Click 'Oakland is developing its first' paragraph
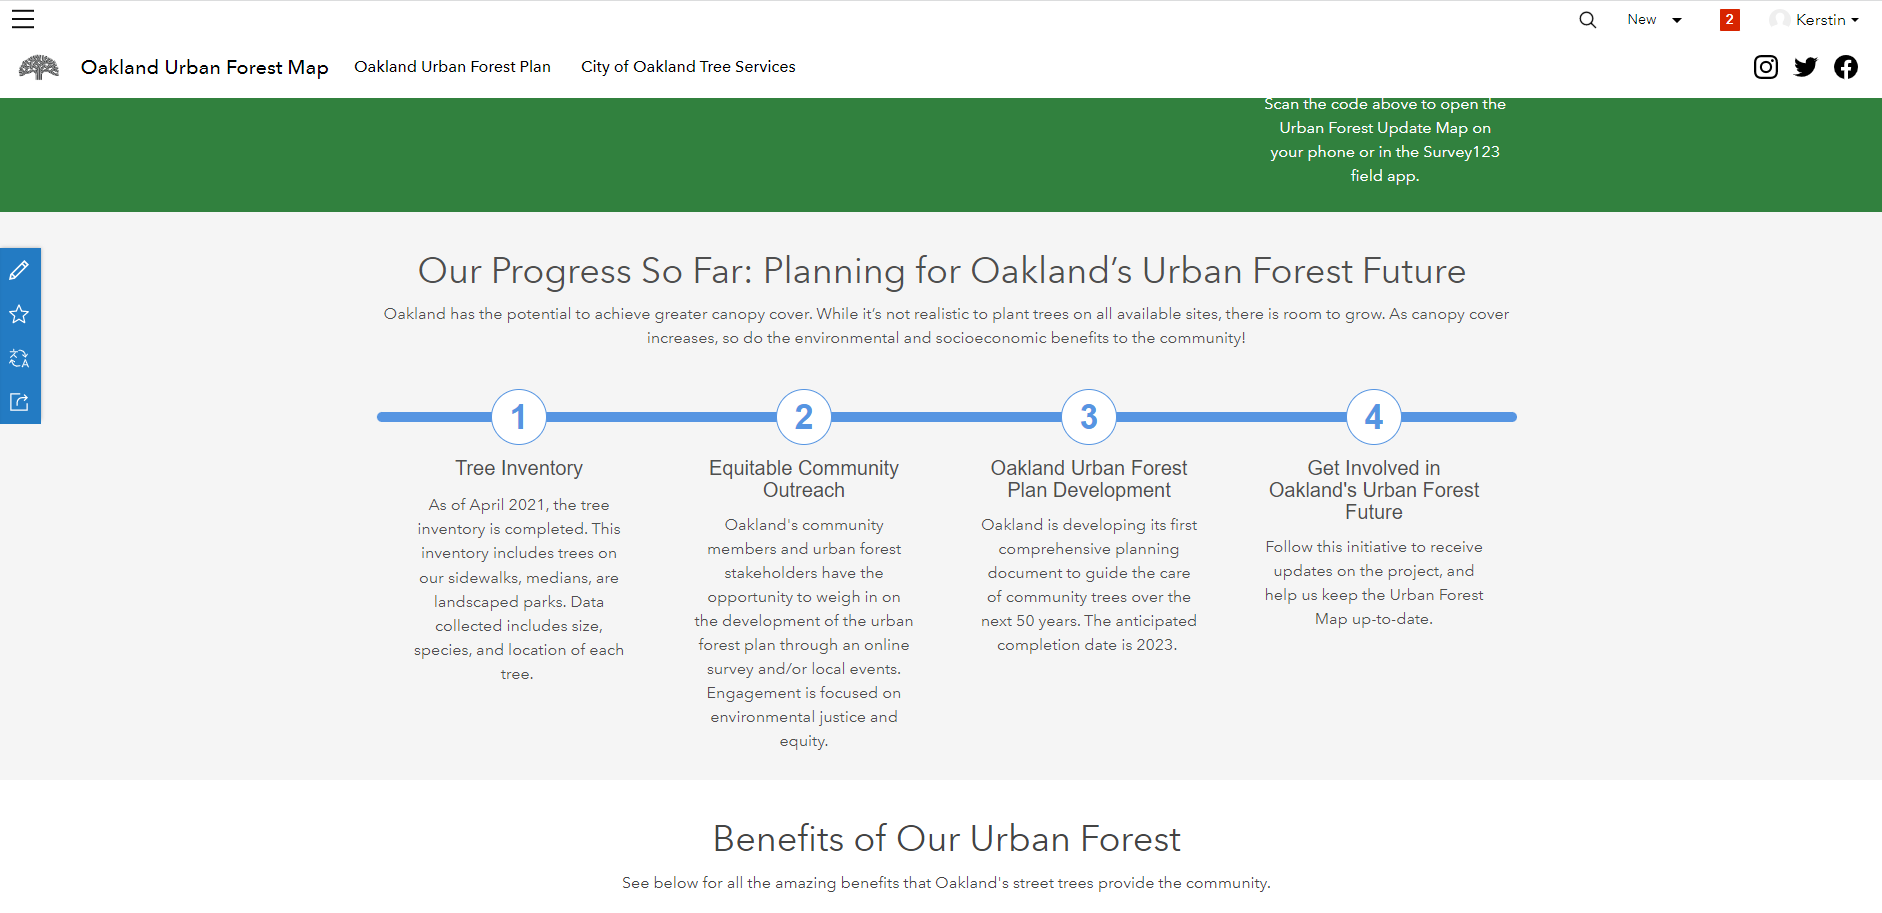This screenshot has width=1882, height=913. [1089, 585]
